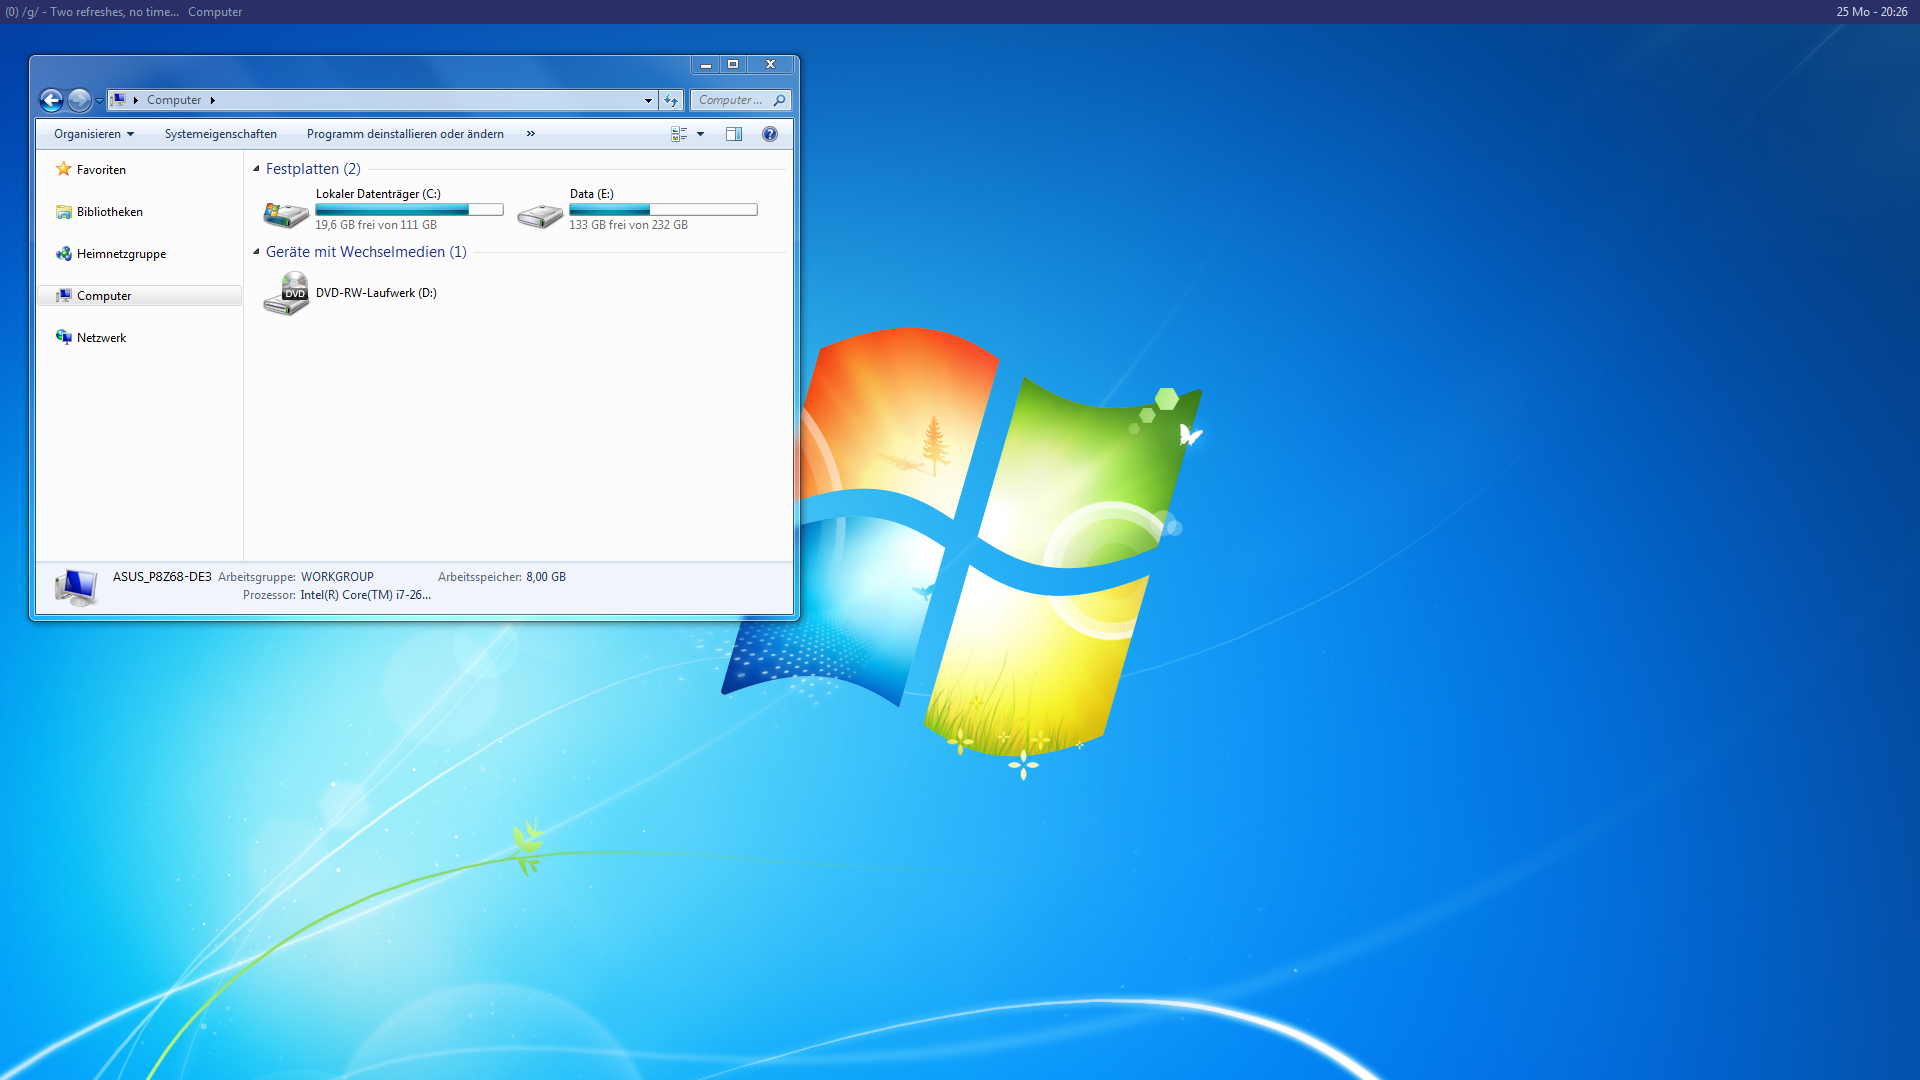Select Netzwerk in navigation pane
This screenshot has height=1080, width=1920.
[101, 338]
